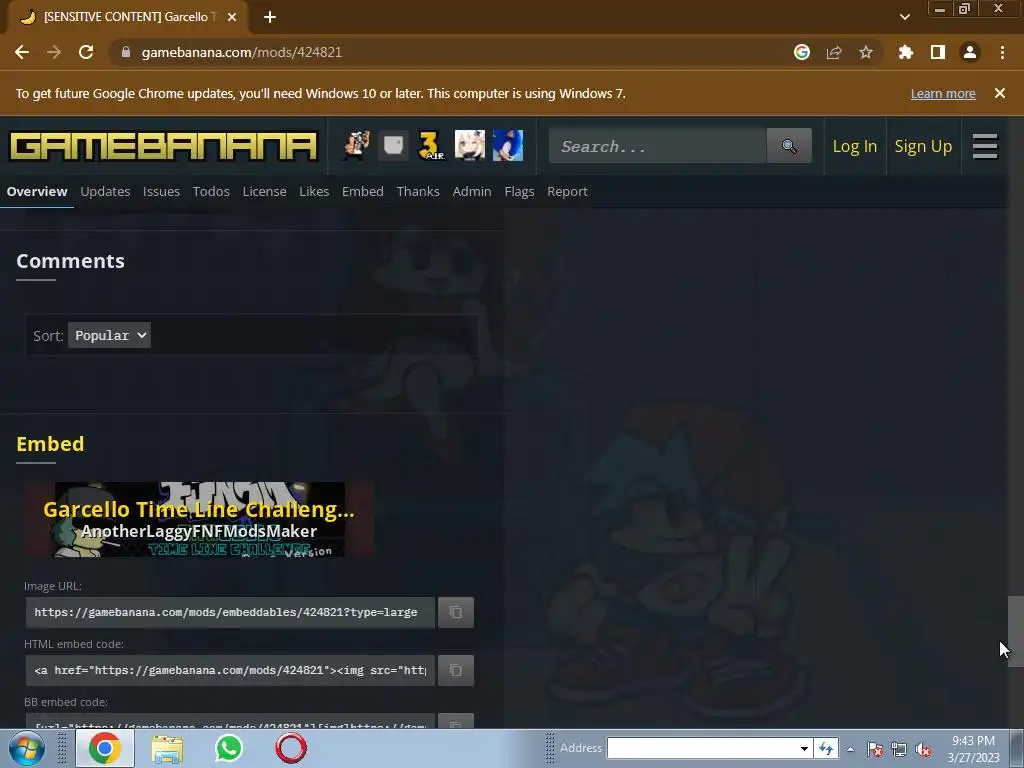Select the Image URL field
This screenshot has width=1024, height=768.
(x=230, y=612)
